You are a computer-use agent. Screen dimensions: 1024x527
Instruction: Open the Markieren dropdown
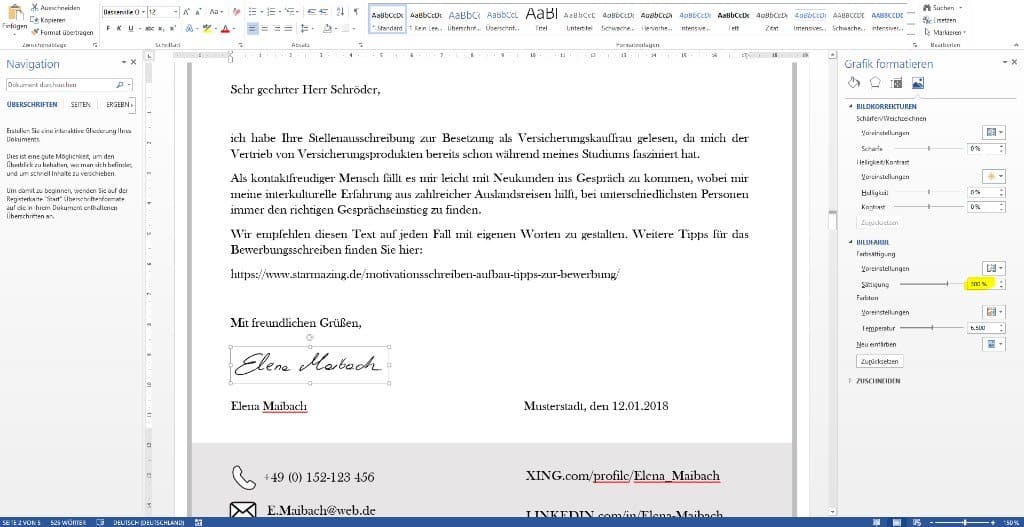(946, 31)
